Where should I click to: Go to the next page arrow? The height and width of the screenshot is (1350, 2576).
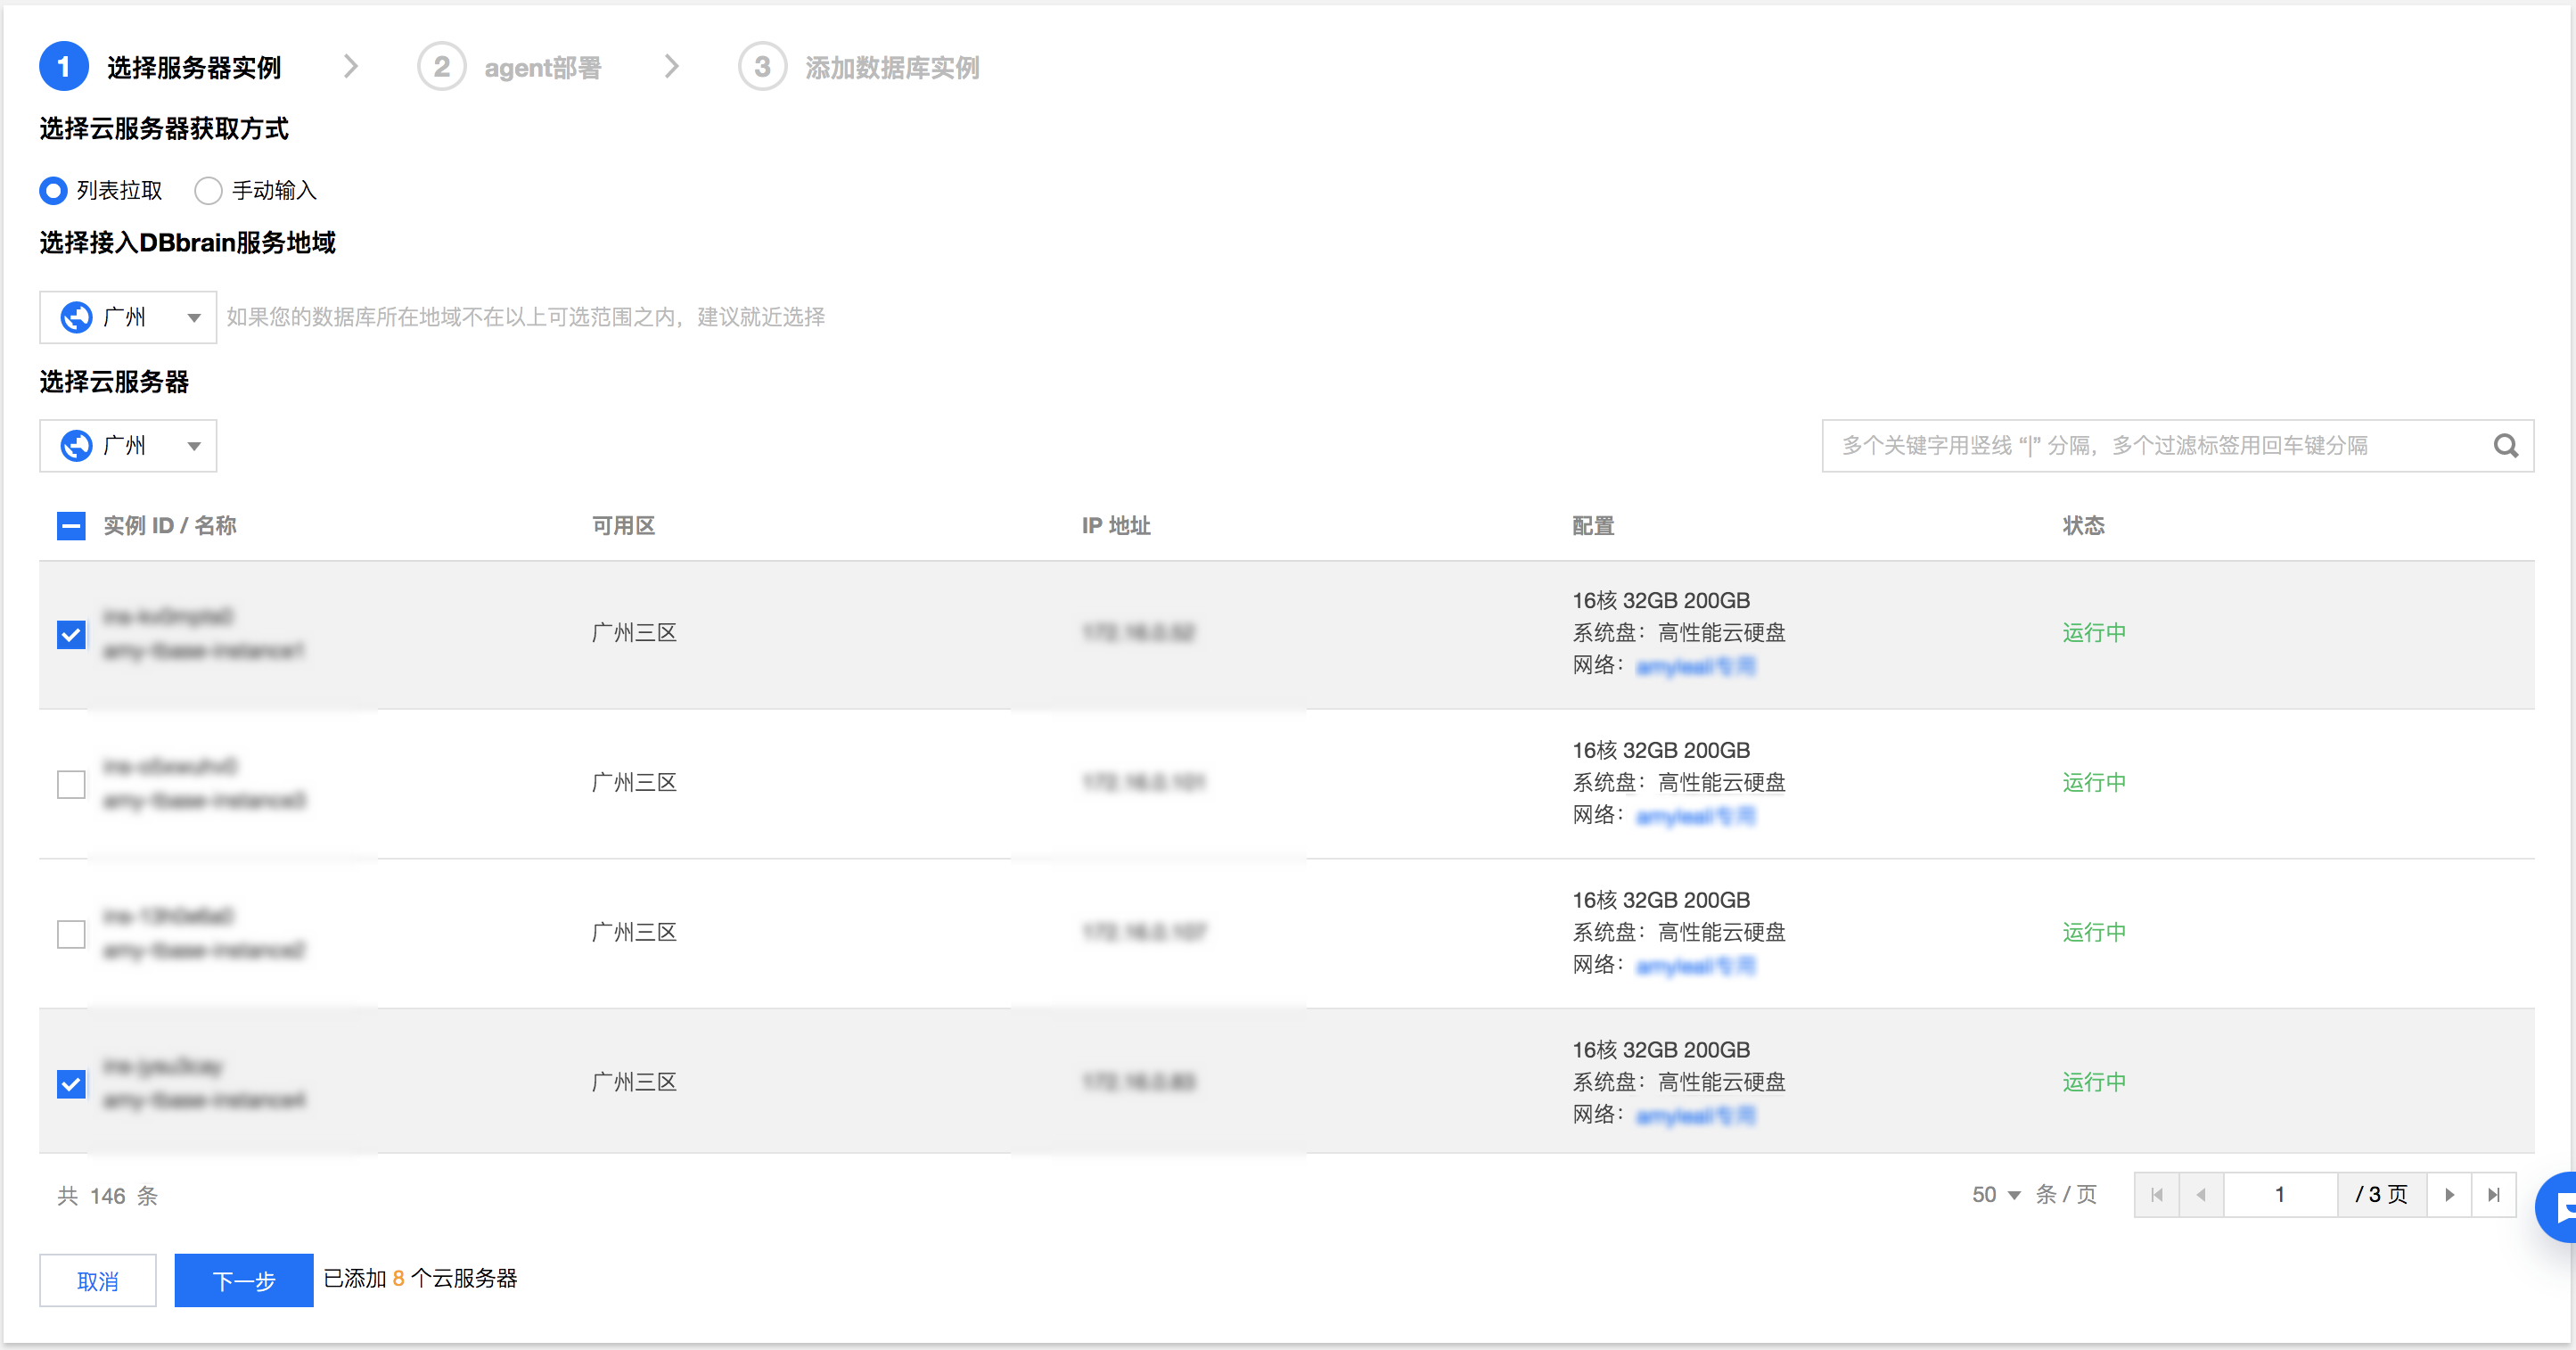(x=2449, y=1195)
